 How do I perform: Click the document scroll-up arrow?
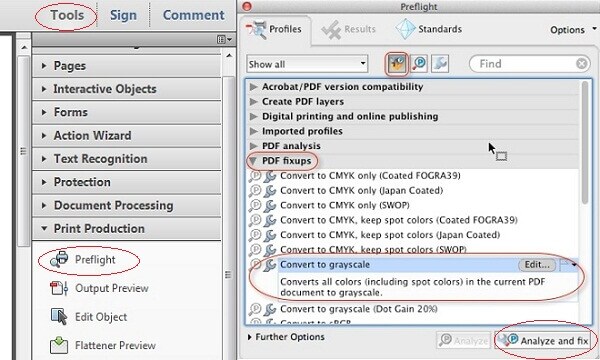pyautogui.click(x=24, y=48)
